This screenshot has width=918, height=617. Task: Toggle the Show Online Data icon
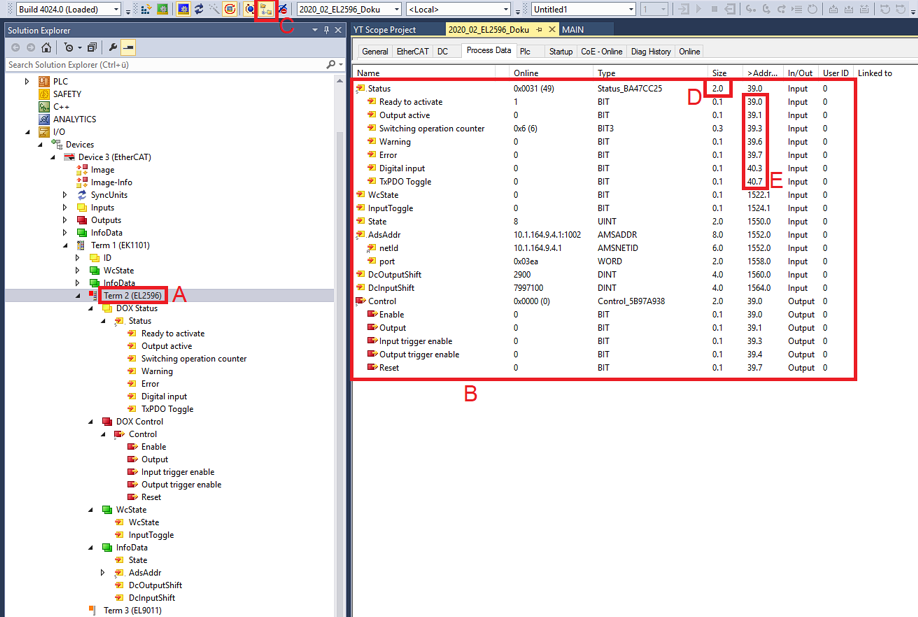[250, 9]
